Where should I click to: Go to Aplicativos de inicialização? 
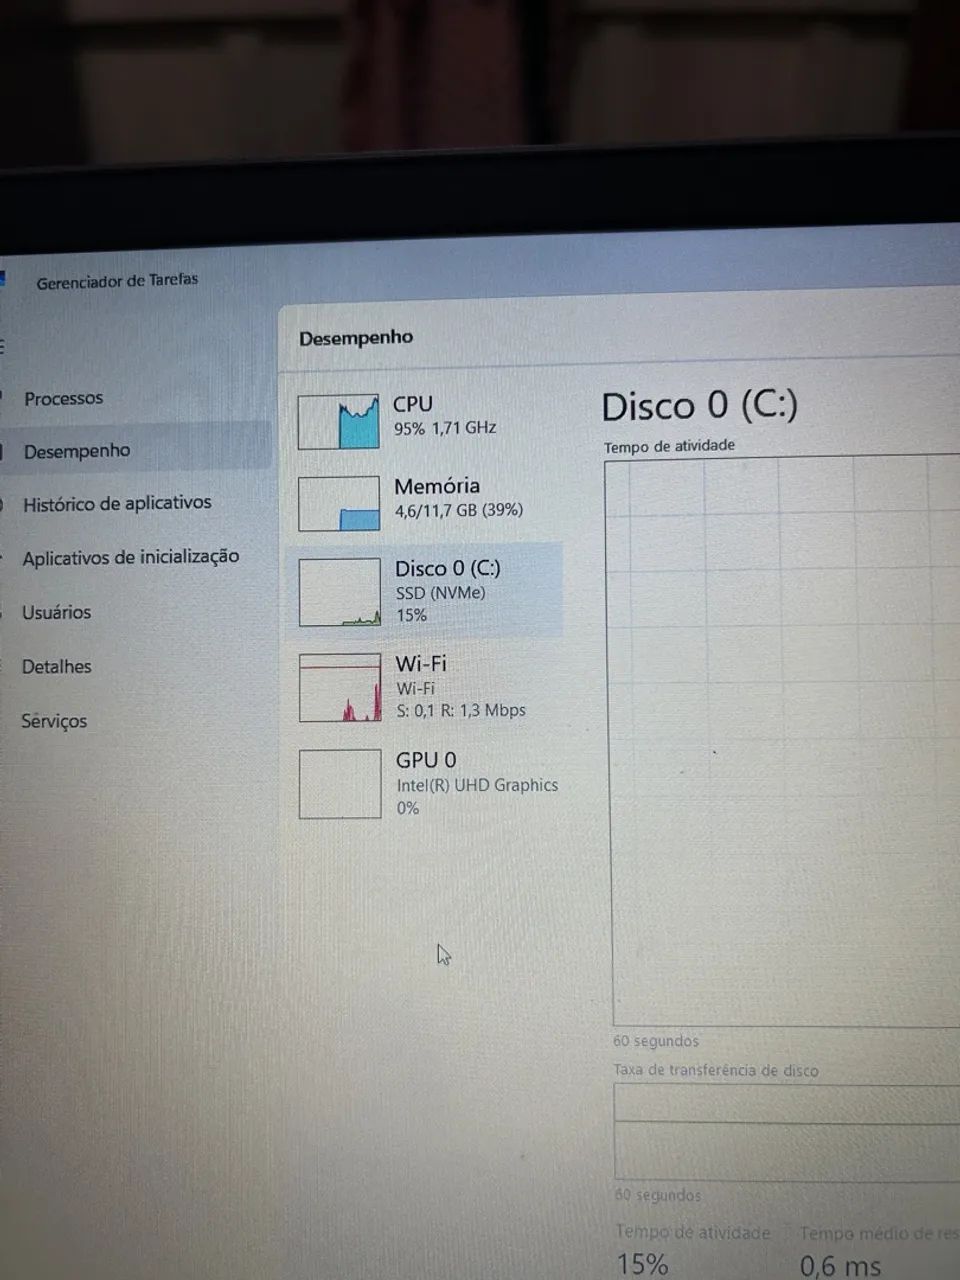pyautogui.click(x=131, y=557)
